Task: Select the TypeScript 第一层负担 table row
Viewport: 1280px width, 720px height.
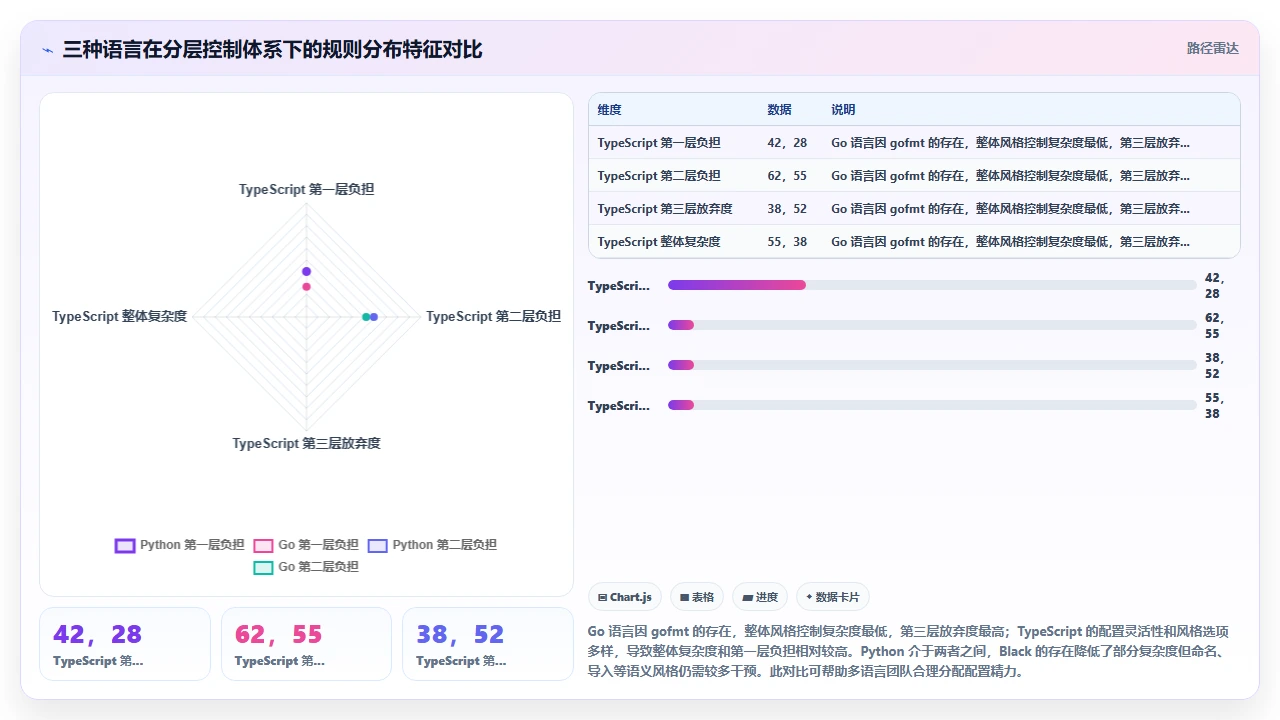Action: (915, 143)
